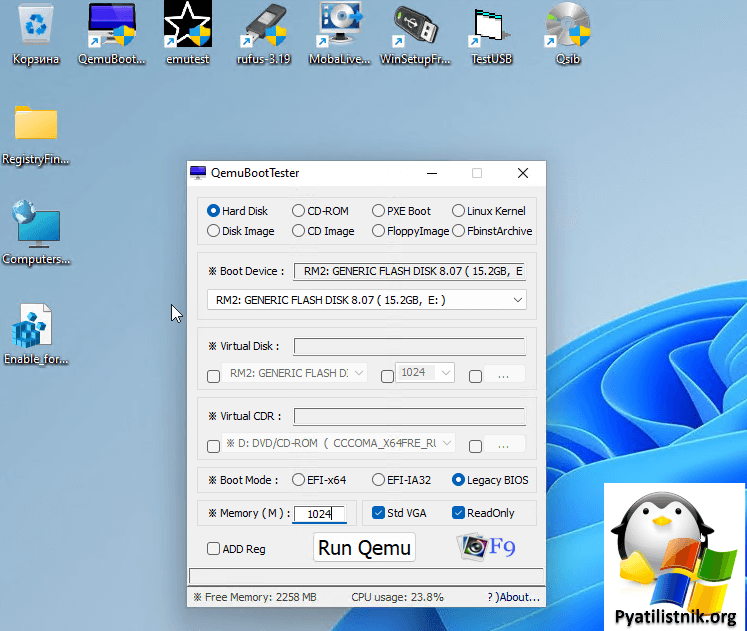Click the Virtual Disk browse (...) button

click(x=504, y=375)
